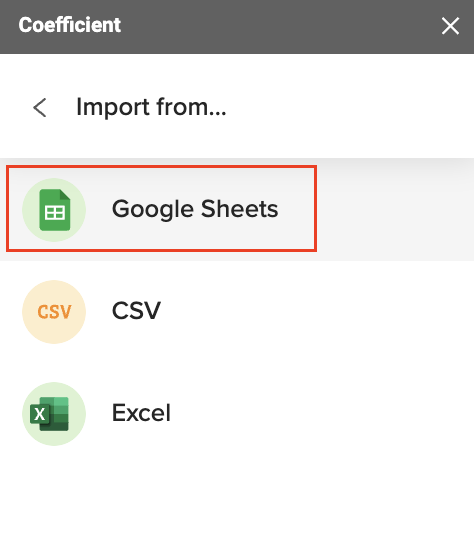This screenshot has width=474, height=540.
Task: Select the Google Sheets label
Action: 195,209
